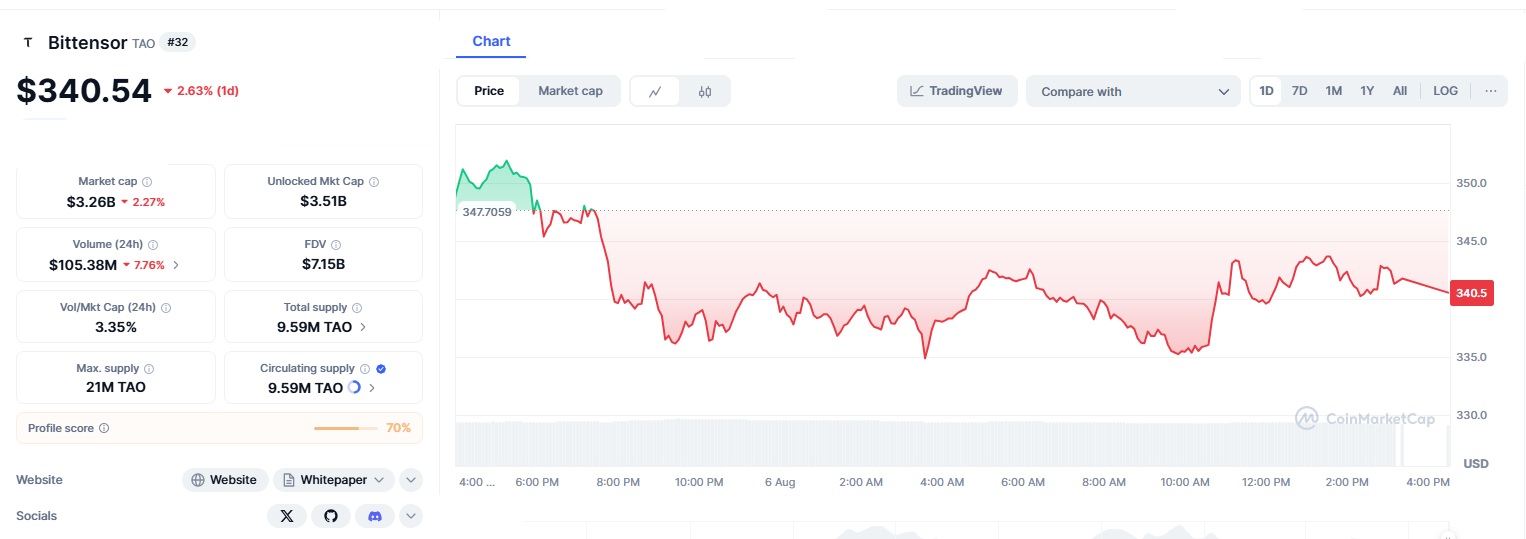
Task: Click the Volume (24h) info icon
Action: (153, 244)
